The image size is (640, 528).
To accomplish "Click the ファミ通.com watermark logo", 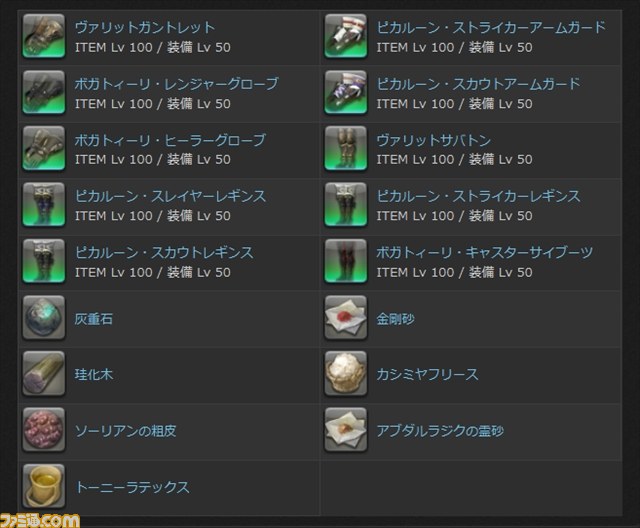I will coord(40,521).
